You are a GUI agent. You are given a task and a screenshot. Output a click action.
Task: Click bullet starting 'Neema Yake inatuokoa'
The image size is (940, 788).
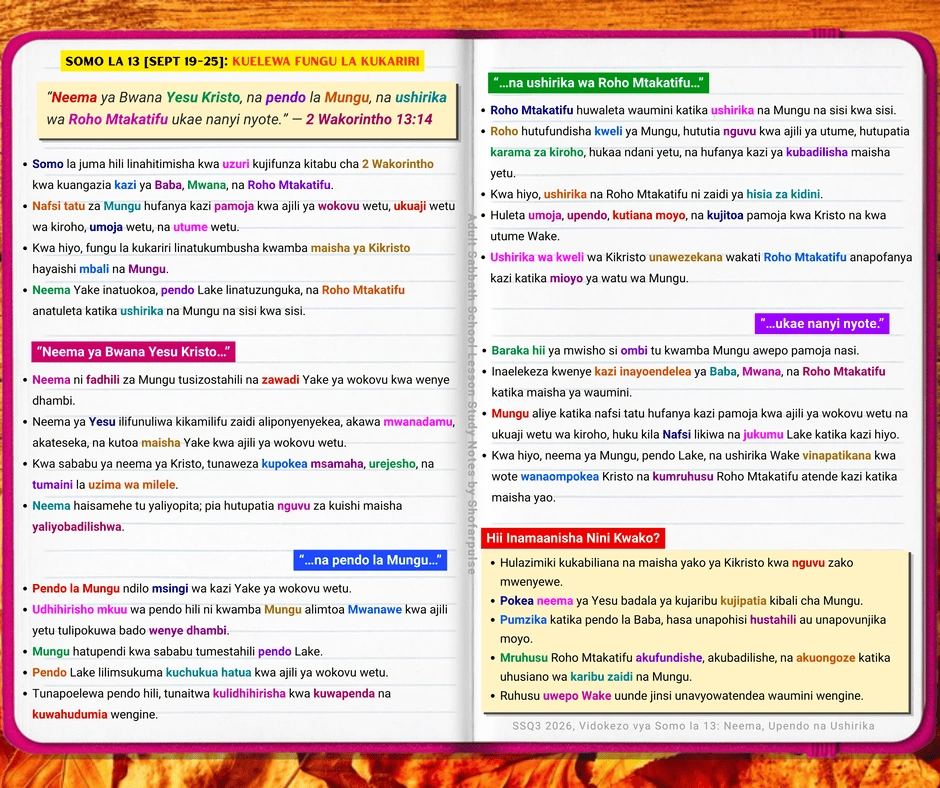(x=219, y=300)
